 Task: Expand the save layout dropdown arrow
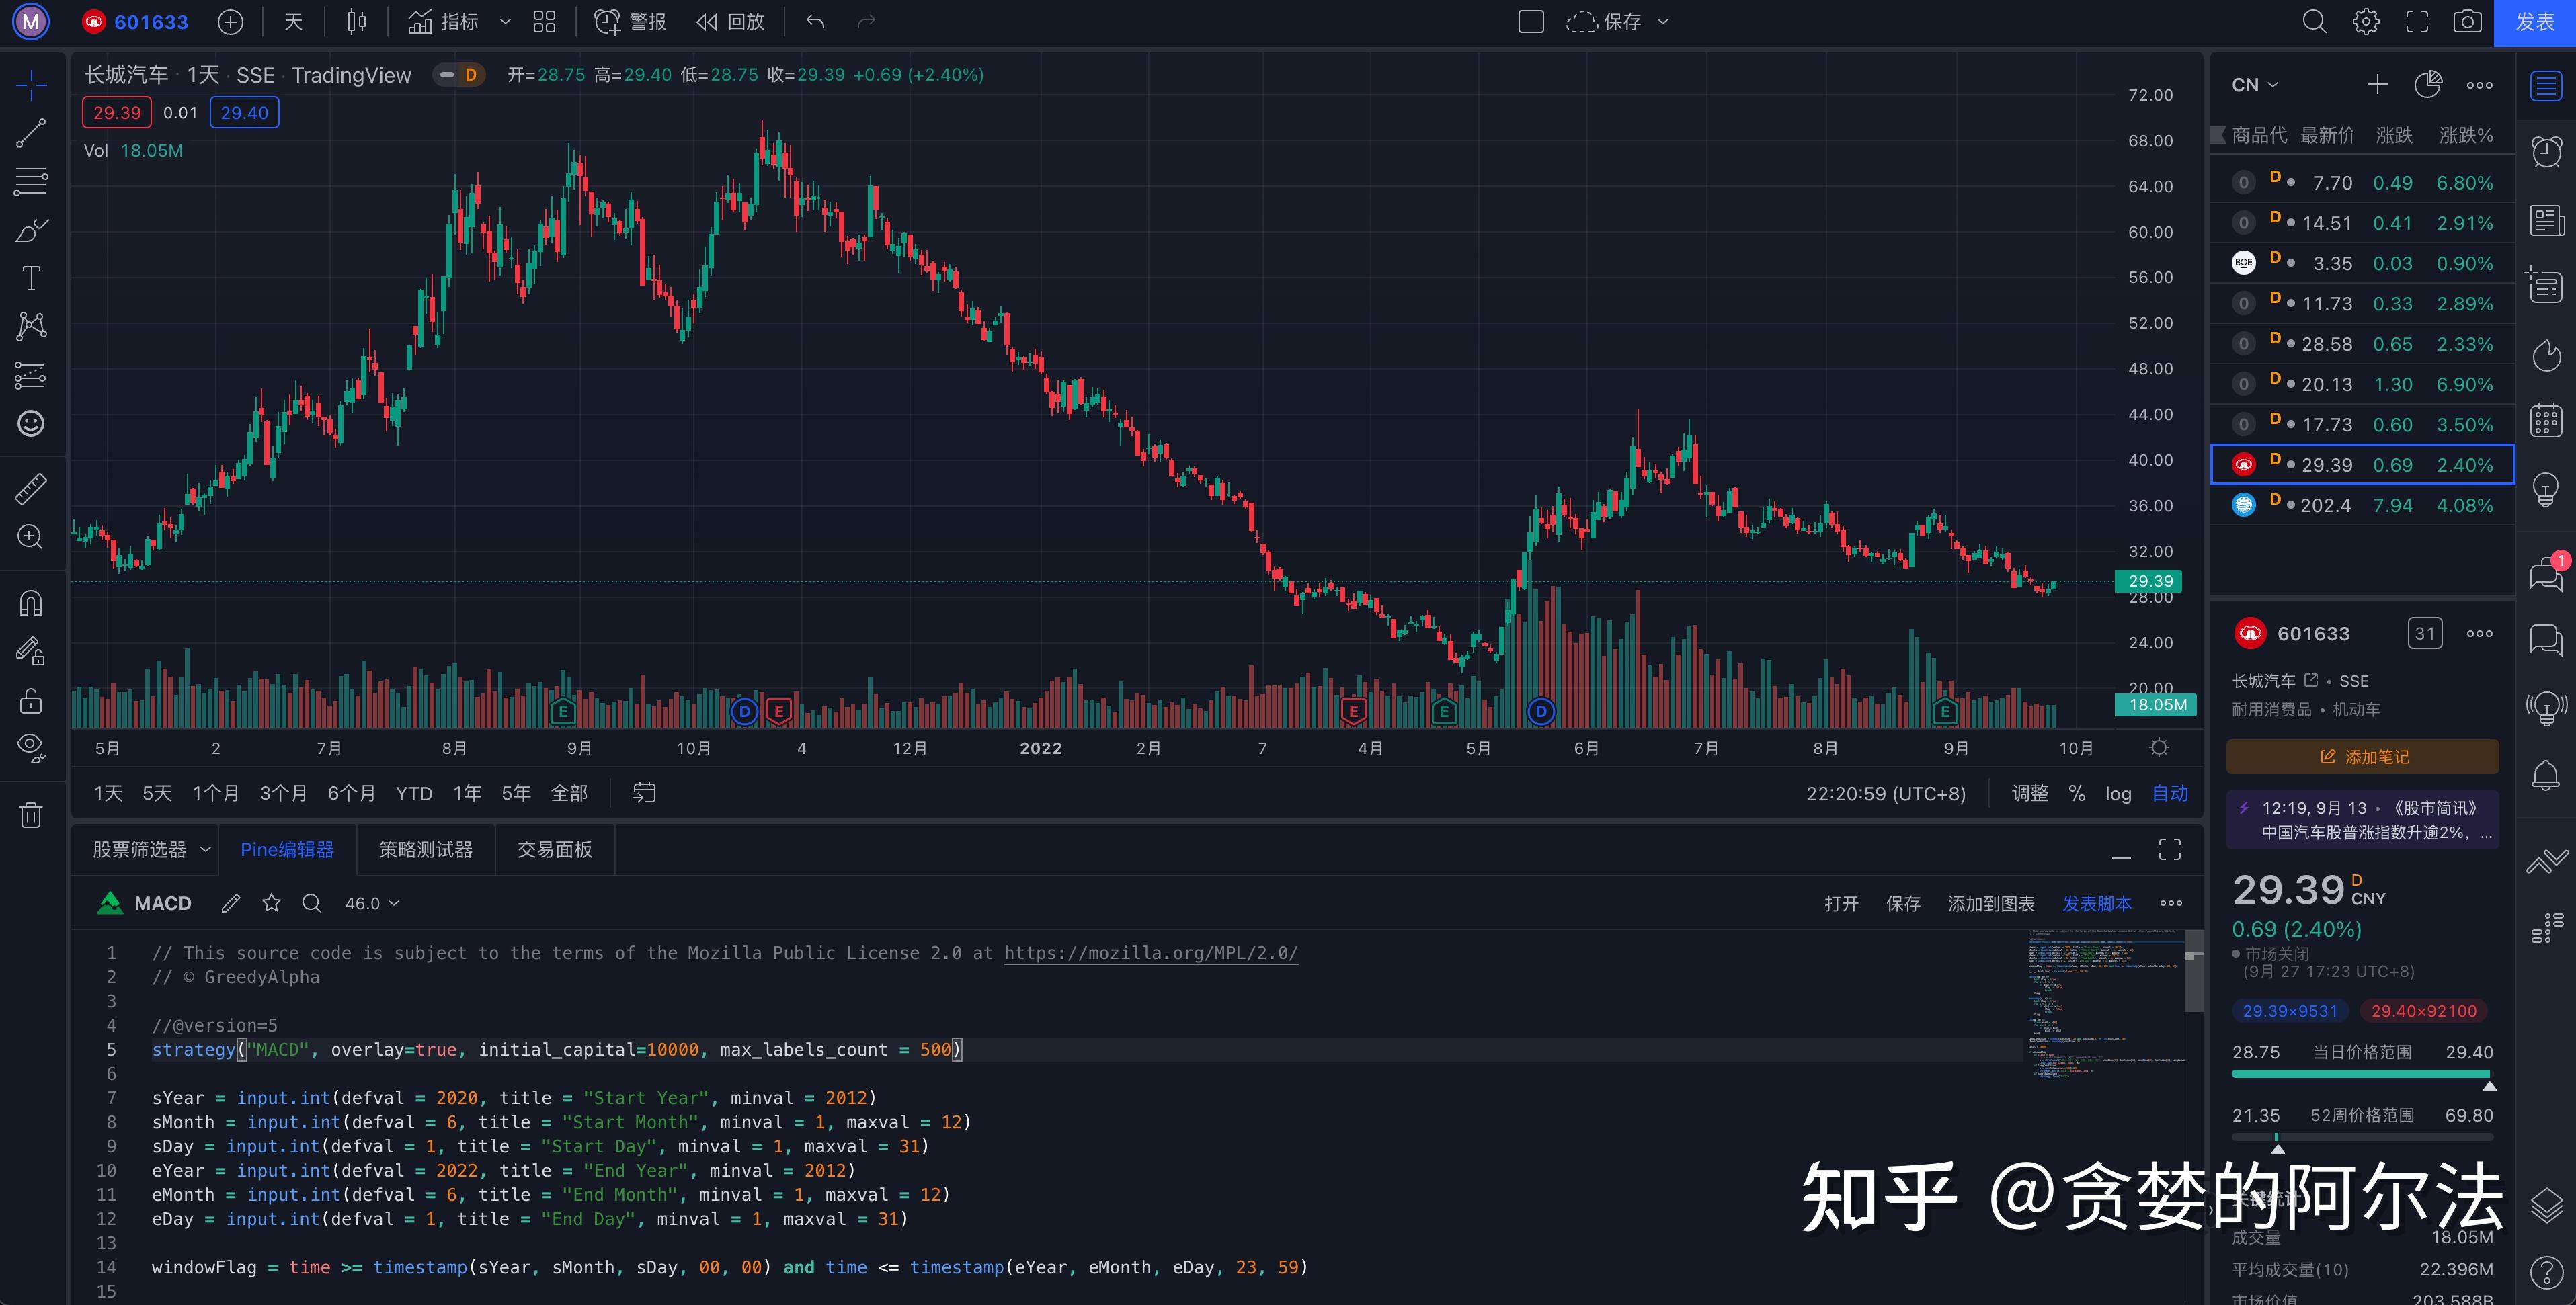point(1663,22)
